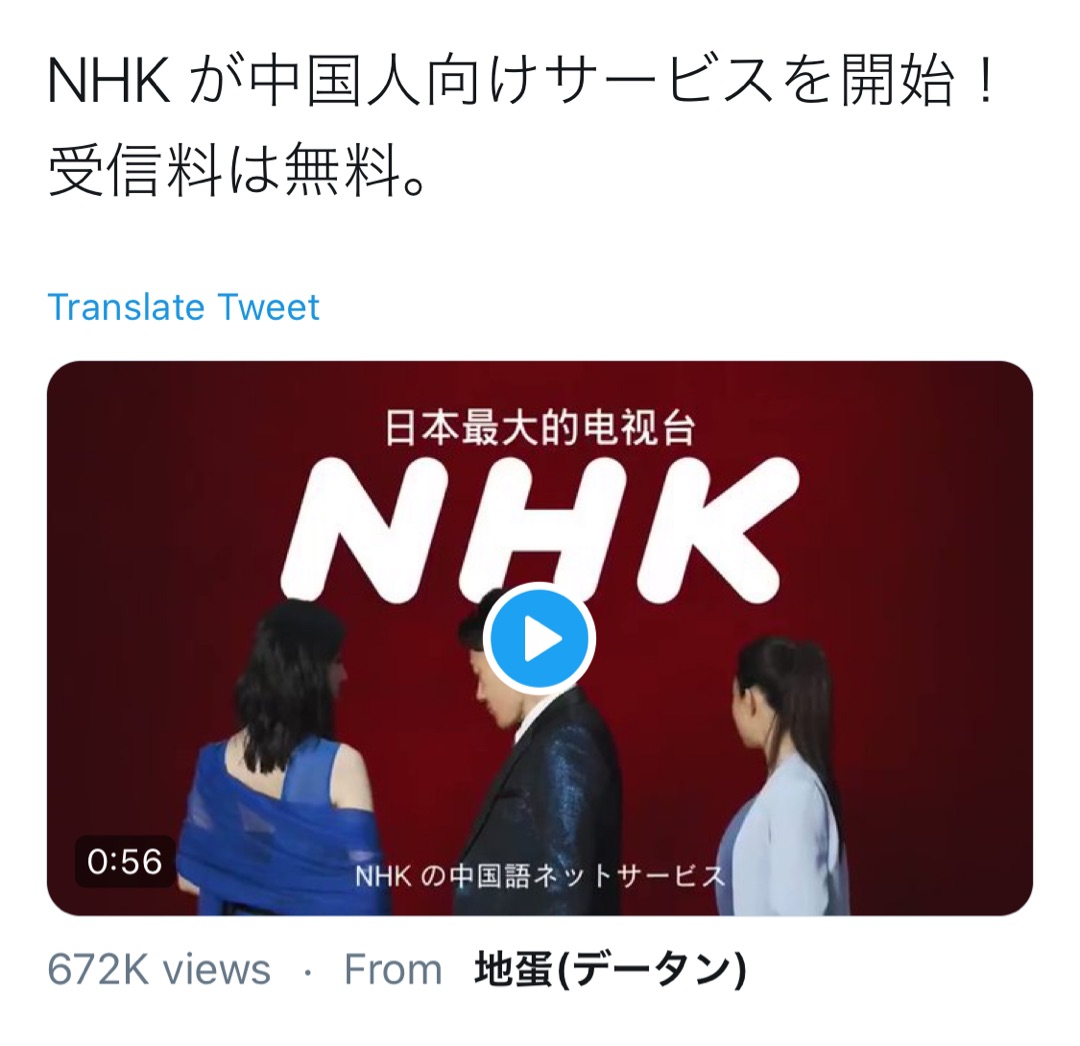The width and height of the screenshot is (1080, 1046).
Task: Click the large white NHK logo in video
Action: 541,529
